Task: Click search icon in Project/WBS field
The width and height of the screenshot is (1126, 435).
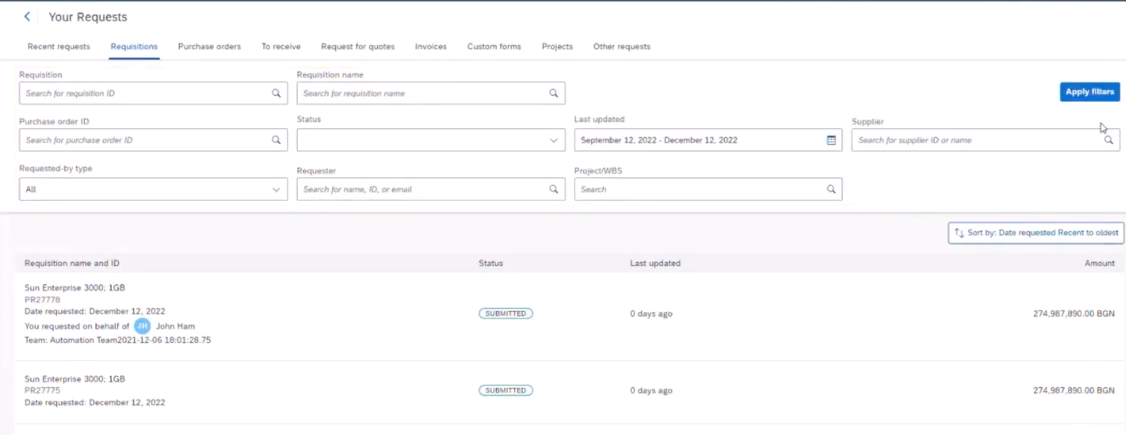Action: tap(831, 190)
